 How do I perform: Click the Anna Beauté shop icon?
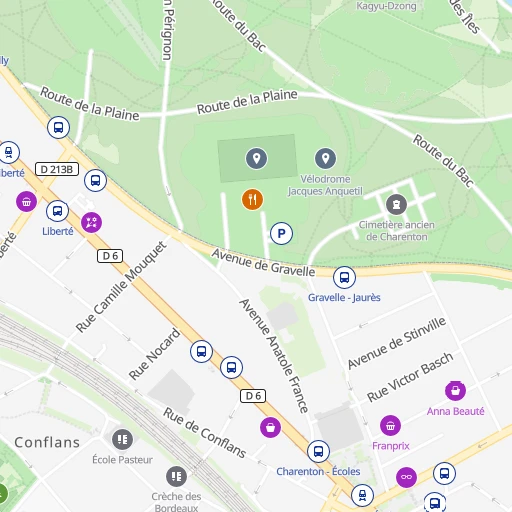coord(455,390)
